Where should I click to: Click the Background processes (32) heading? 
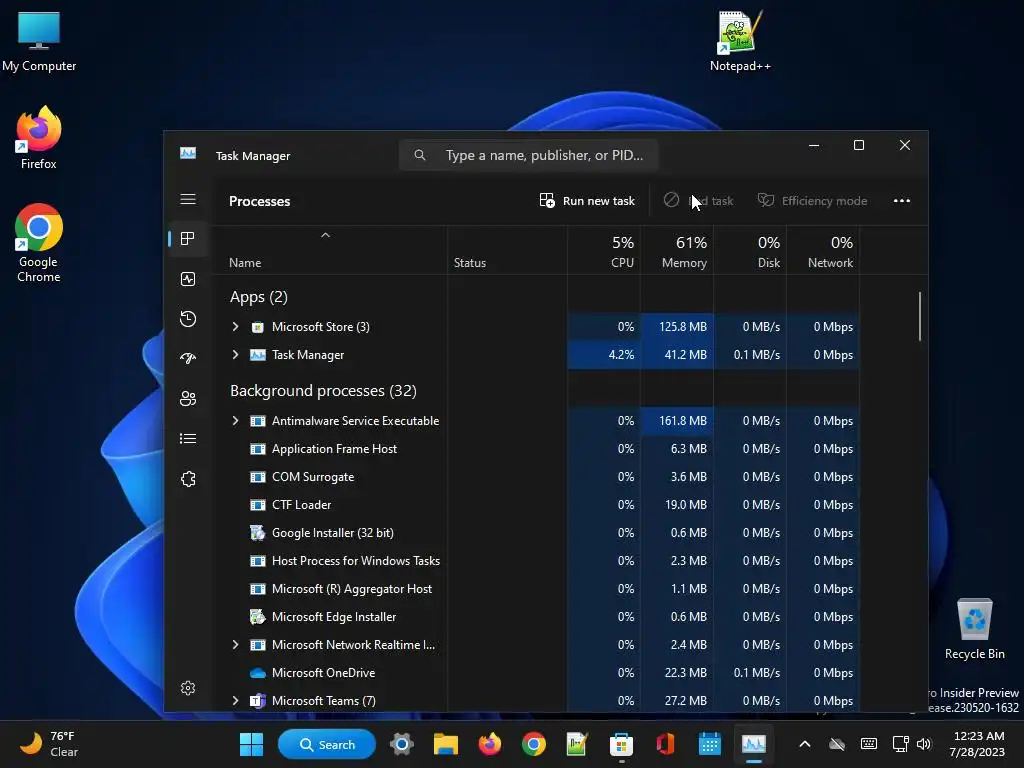click(x=323, y=391)
